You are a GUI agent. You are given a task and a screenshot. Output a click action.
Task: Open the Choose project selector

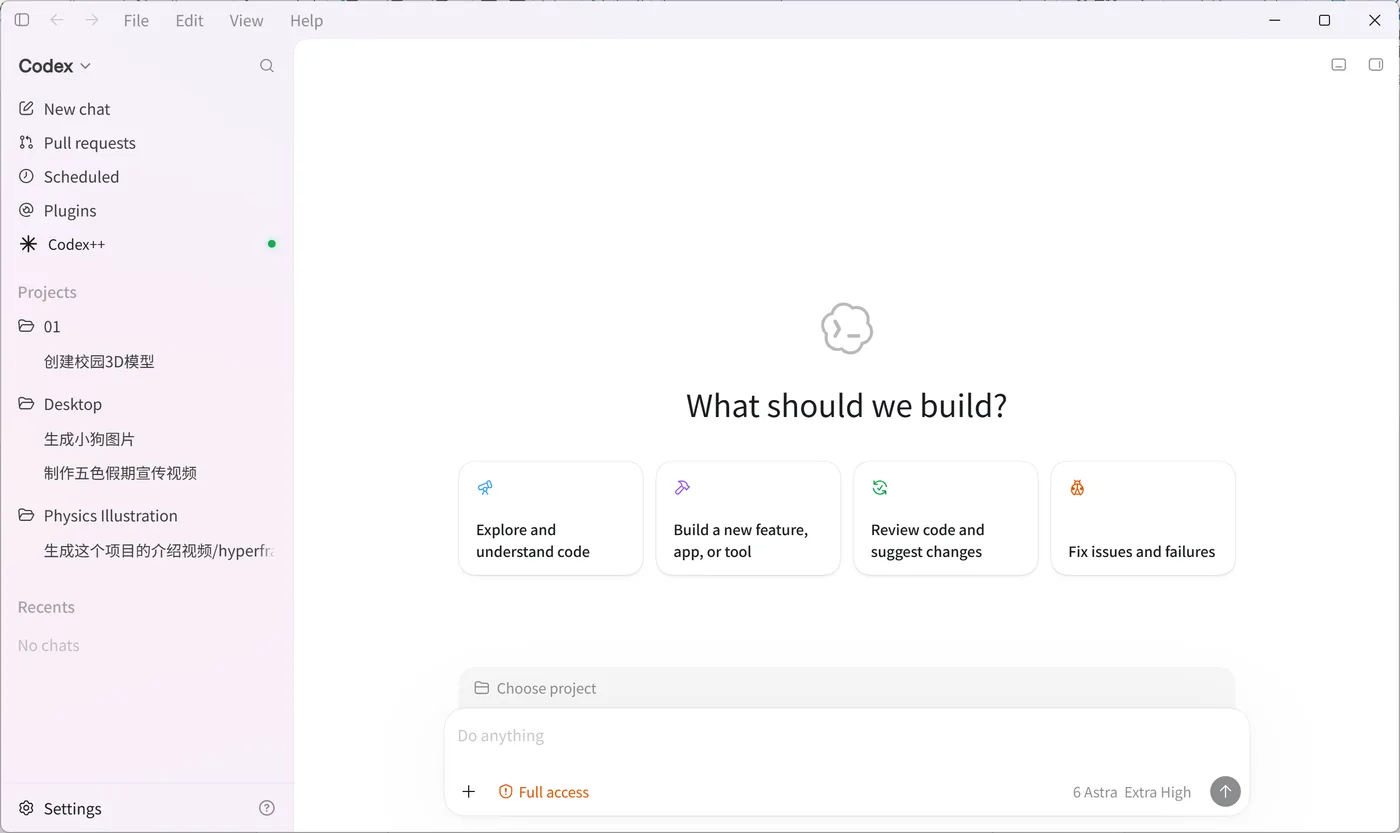click(536, 688)
